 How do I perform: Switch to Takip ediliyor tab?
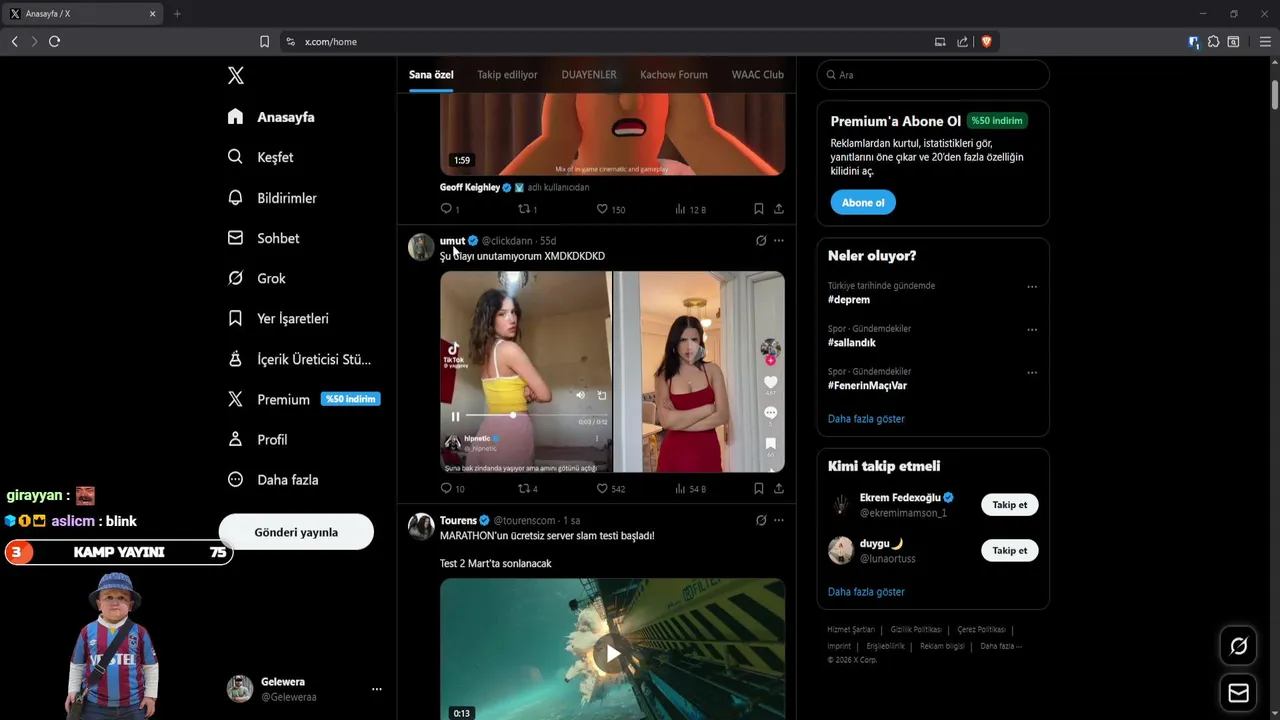click(507, 75)
